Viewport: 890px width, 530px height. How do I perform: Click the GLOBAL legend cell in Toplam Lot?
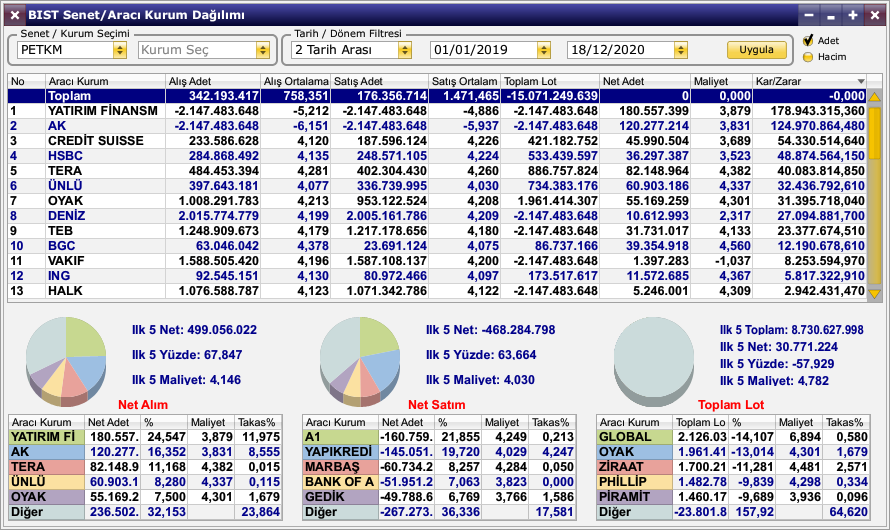point(635,437)
